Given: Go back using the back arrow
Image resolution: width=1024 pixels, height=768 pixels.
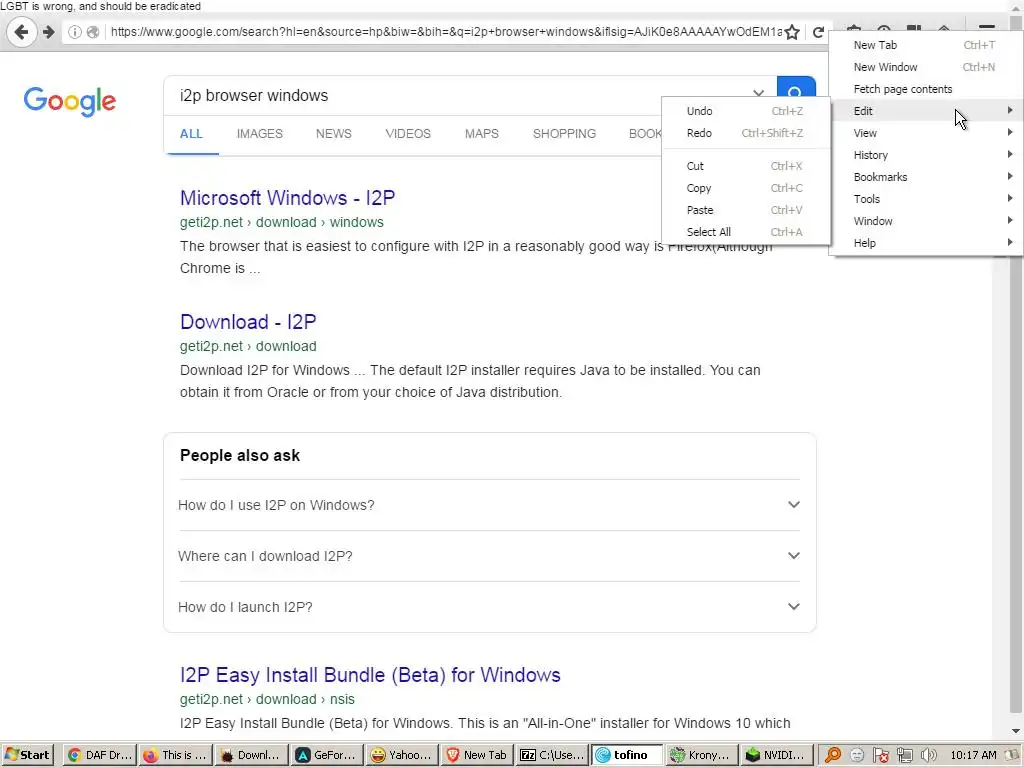Looking at the screenshot, I should click(x=21, y=31).
